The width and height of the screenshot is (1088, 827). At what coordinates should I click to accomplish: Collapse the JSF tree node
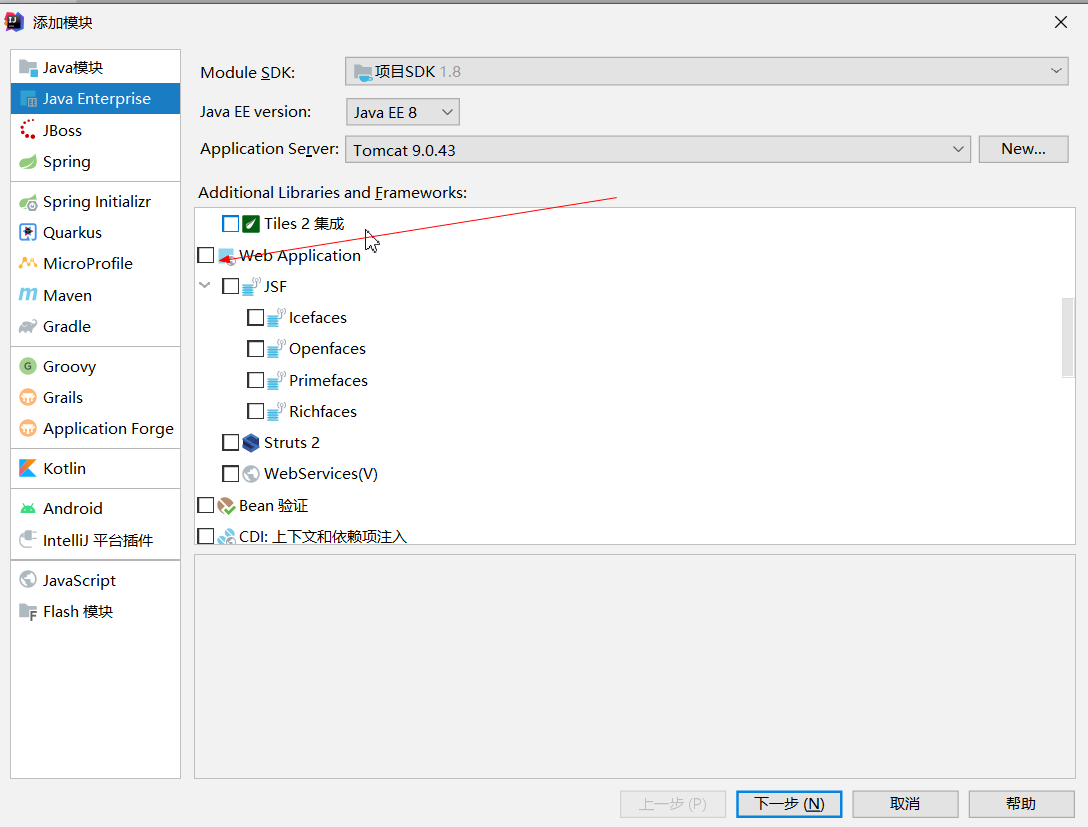(205, 285)
